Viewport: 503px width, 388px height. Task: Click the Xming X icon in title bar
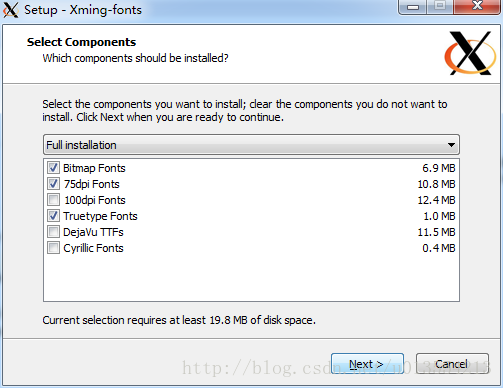10,10
